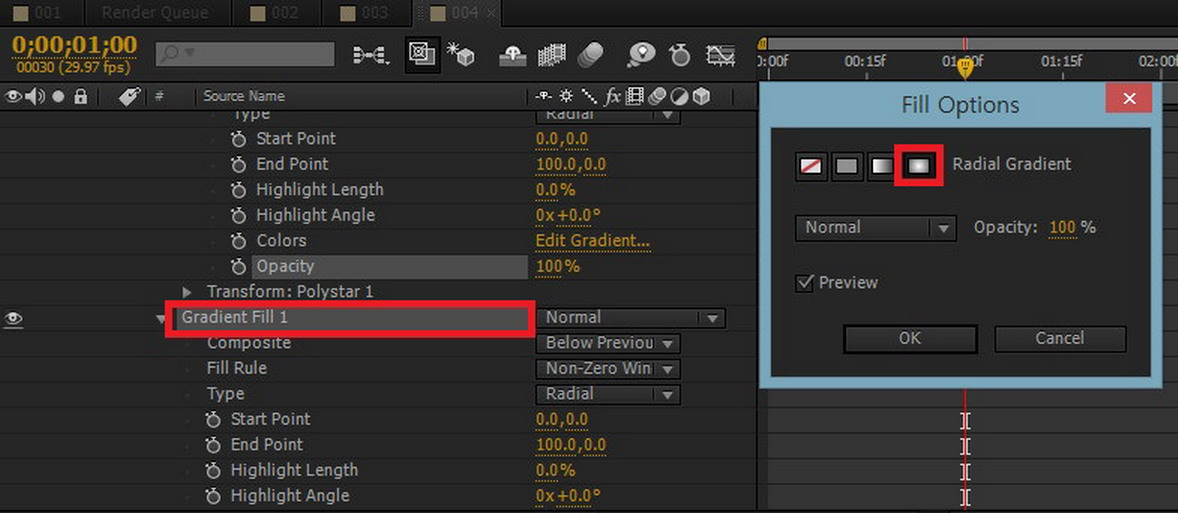
Task: Toggle the Draft 3D button
Action: tap(461, 55)
